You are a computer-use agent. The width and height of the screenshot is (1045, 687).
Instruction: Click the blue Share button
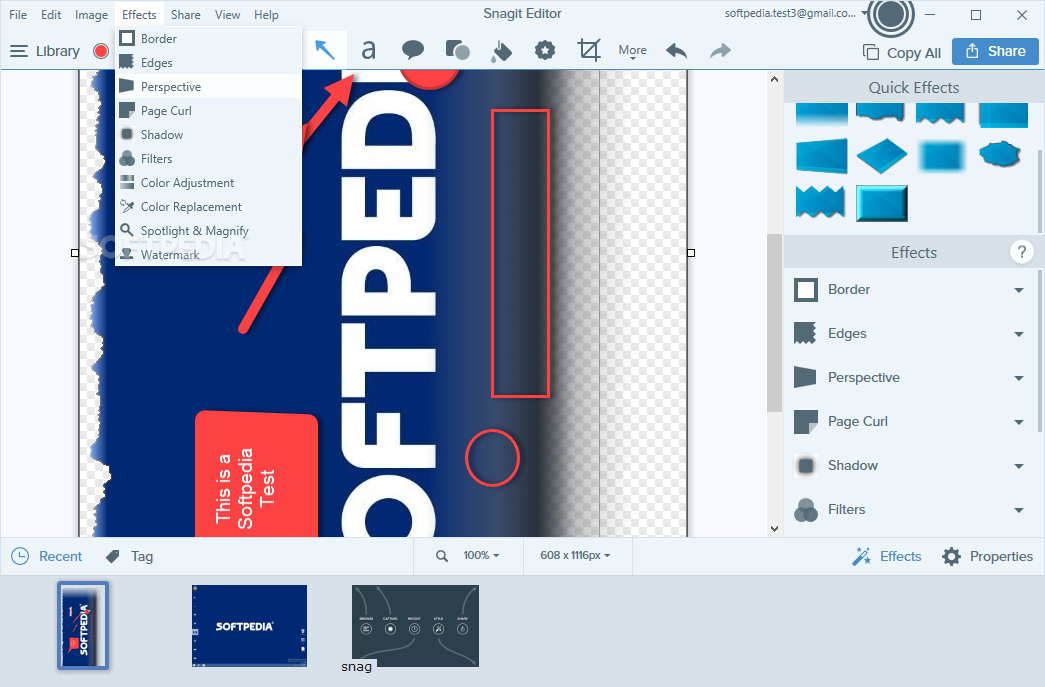(995, 51)
